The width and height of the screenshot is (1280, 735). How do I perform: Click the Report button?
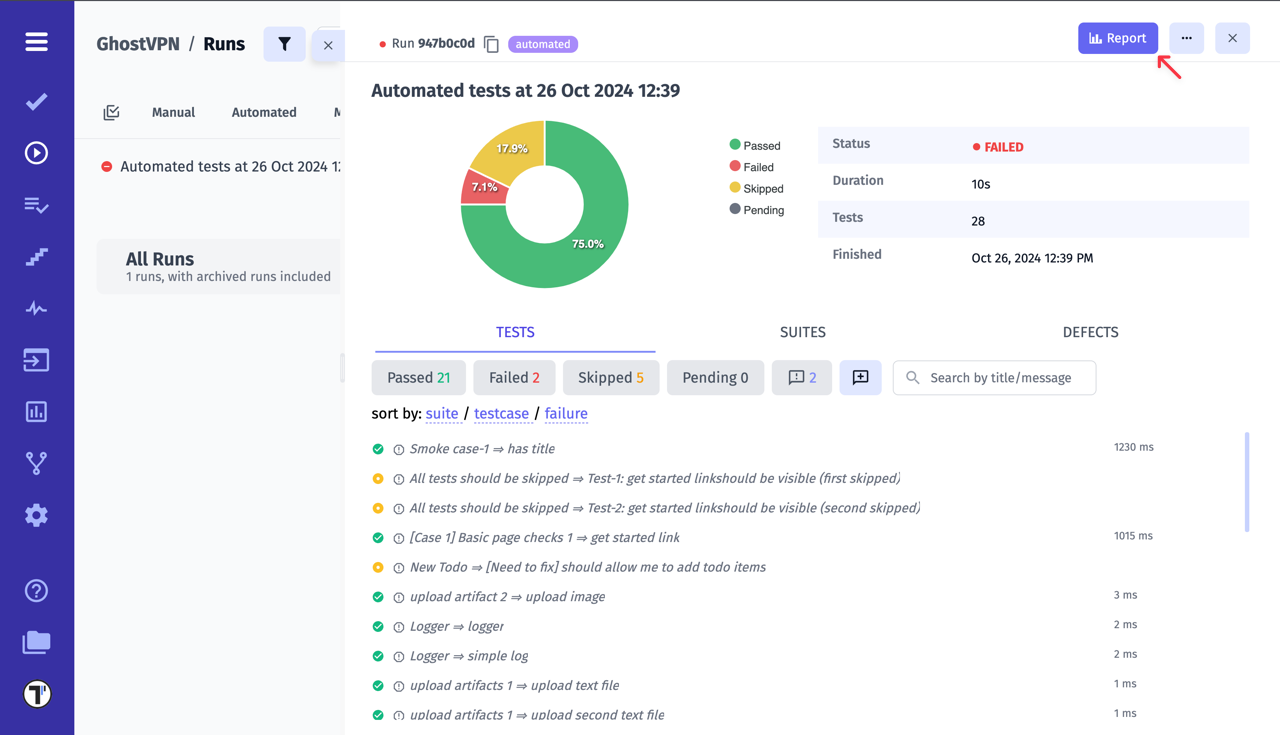(1117, 37)
